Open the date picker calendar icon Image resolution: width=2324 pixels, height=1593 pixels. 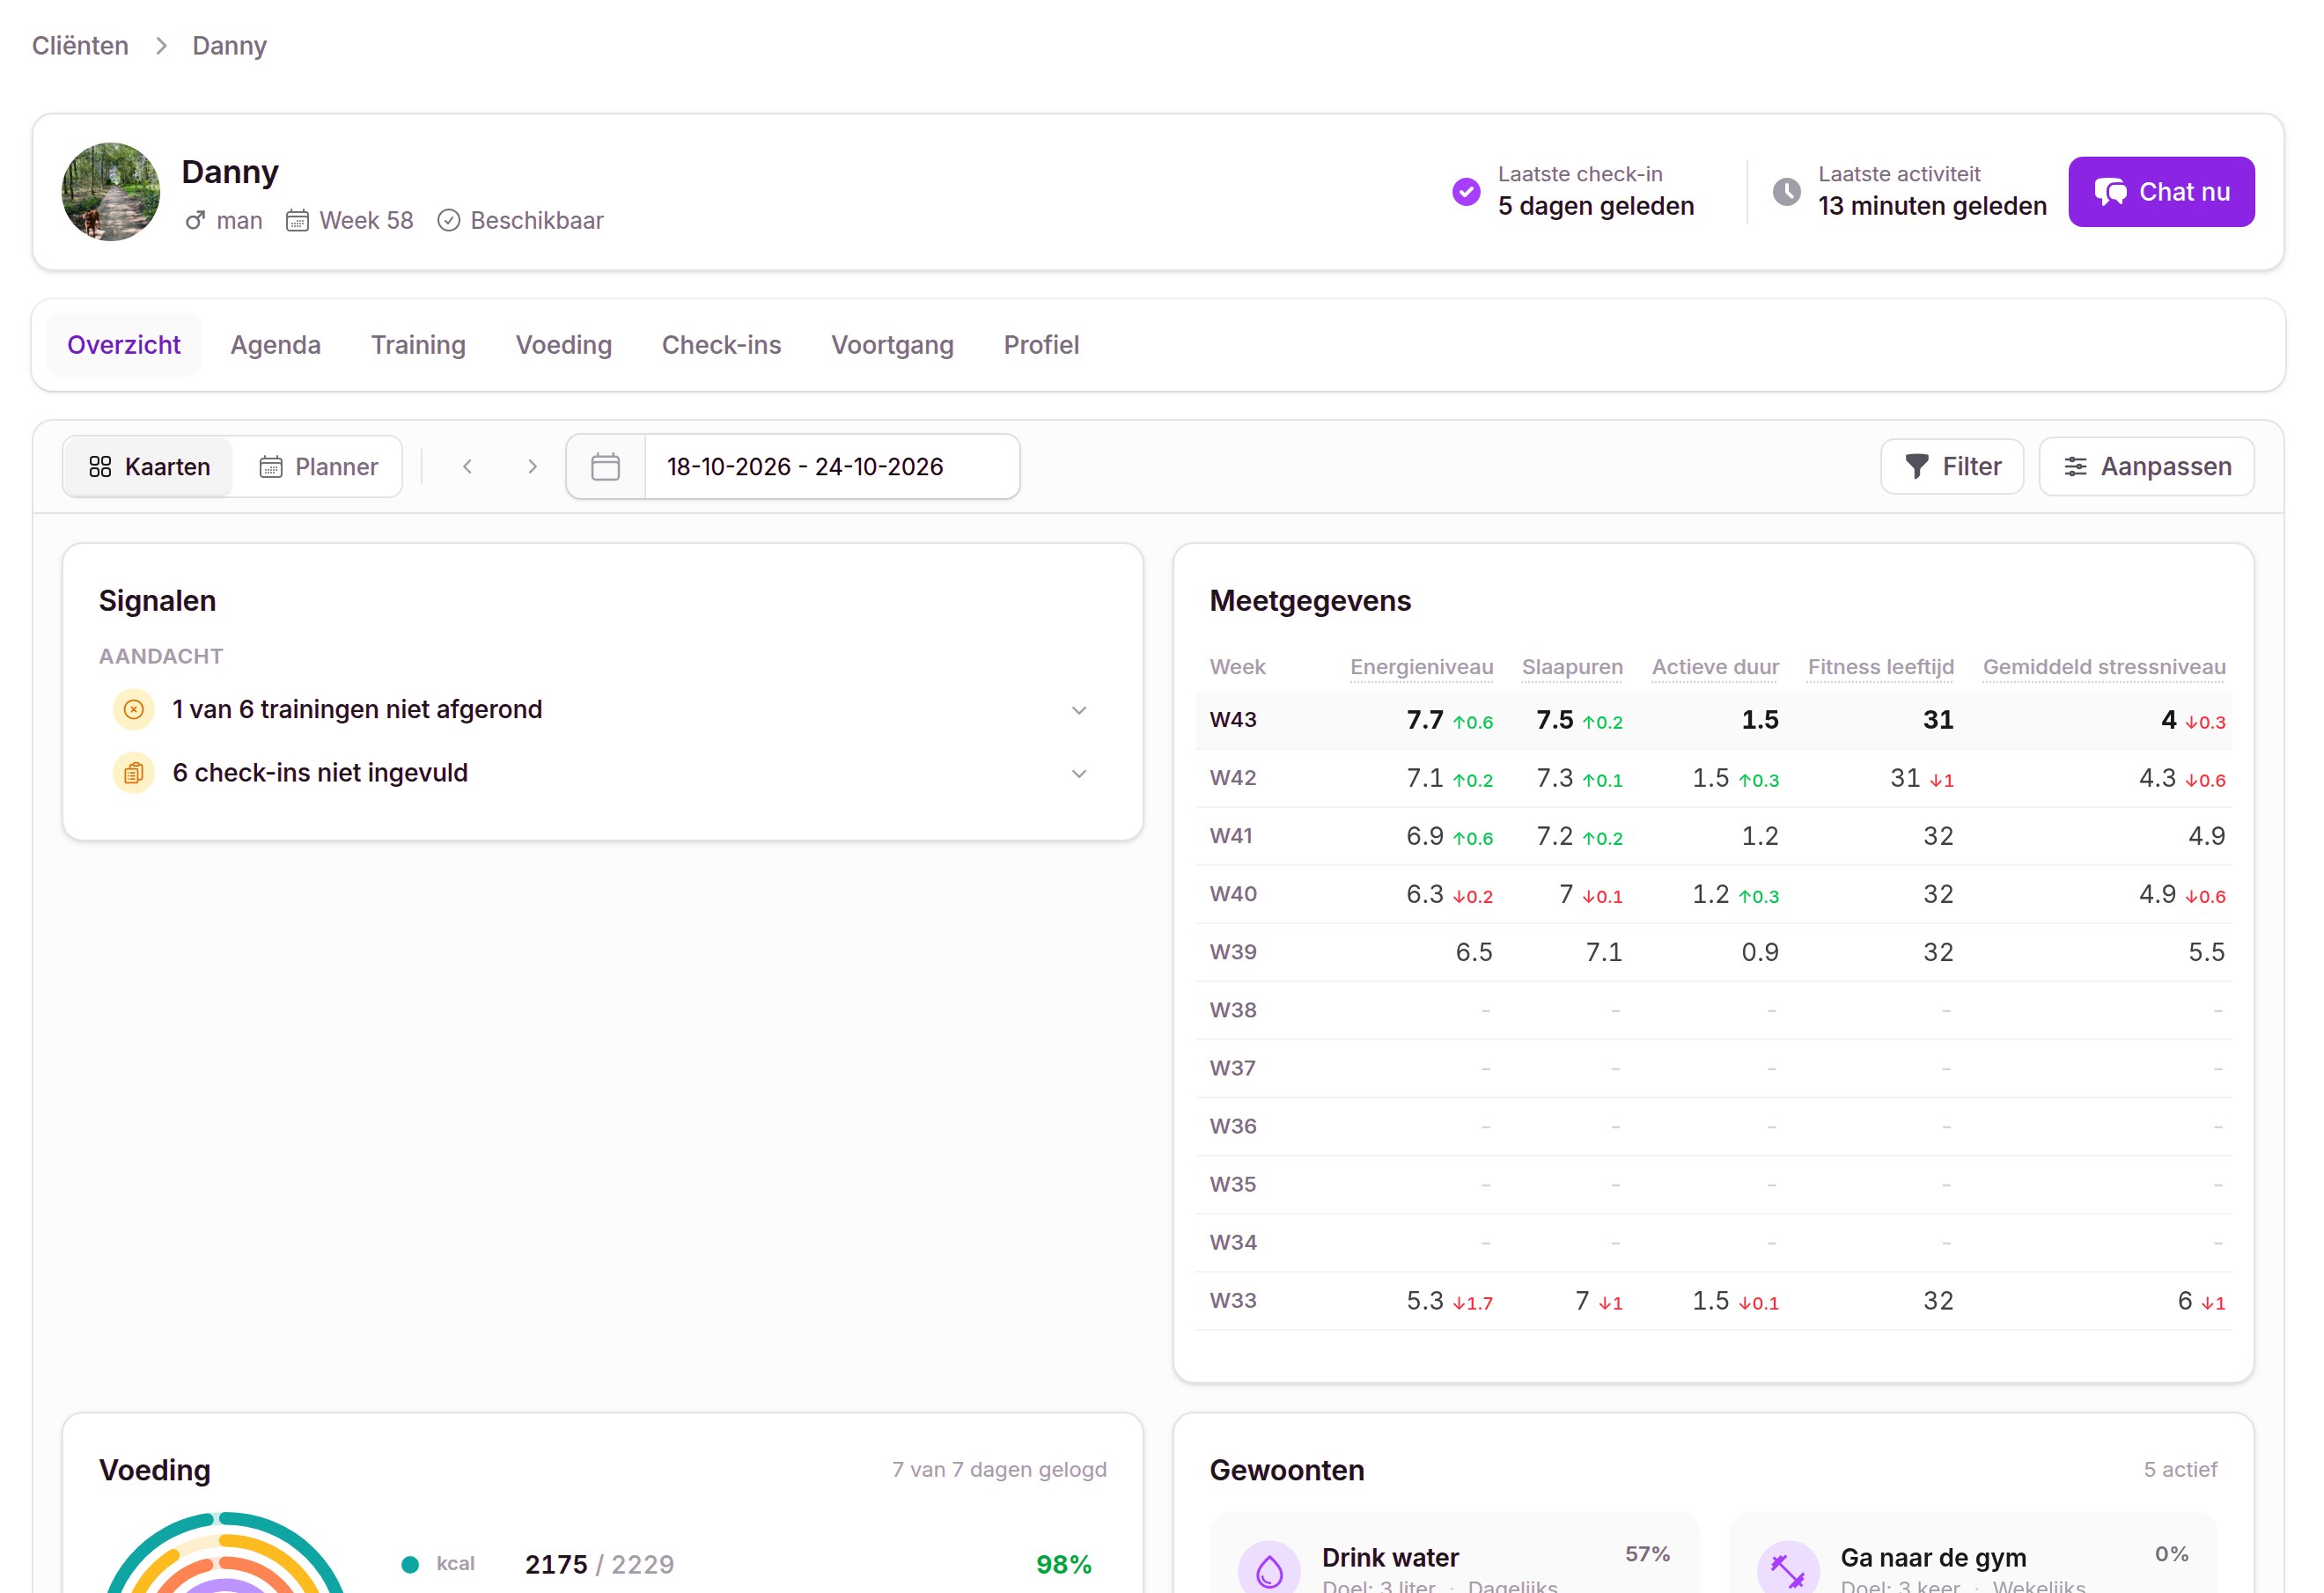pyautogui.click(x=606, y=467)
